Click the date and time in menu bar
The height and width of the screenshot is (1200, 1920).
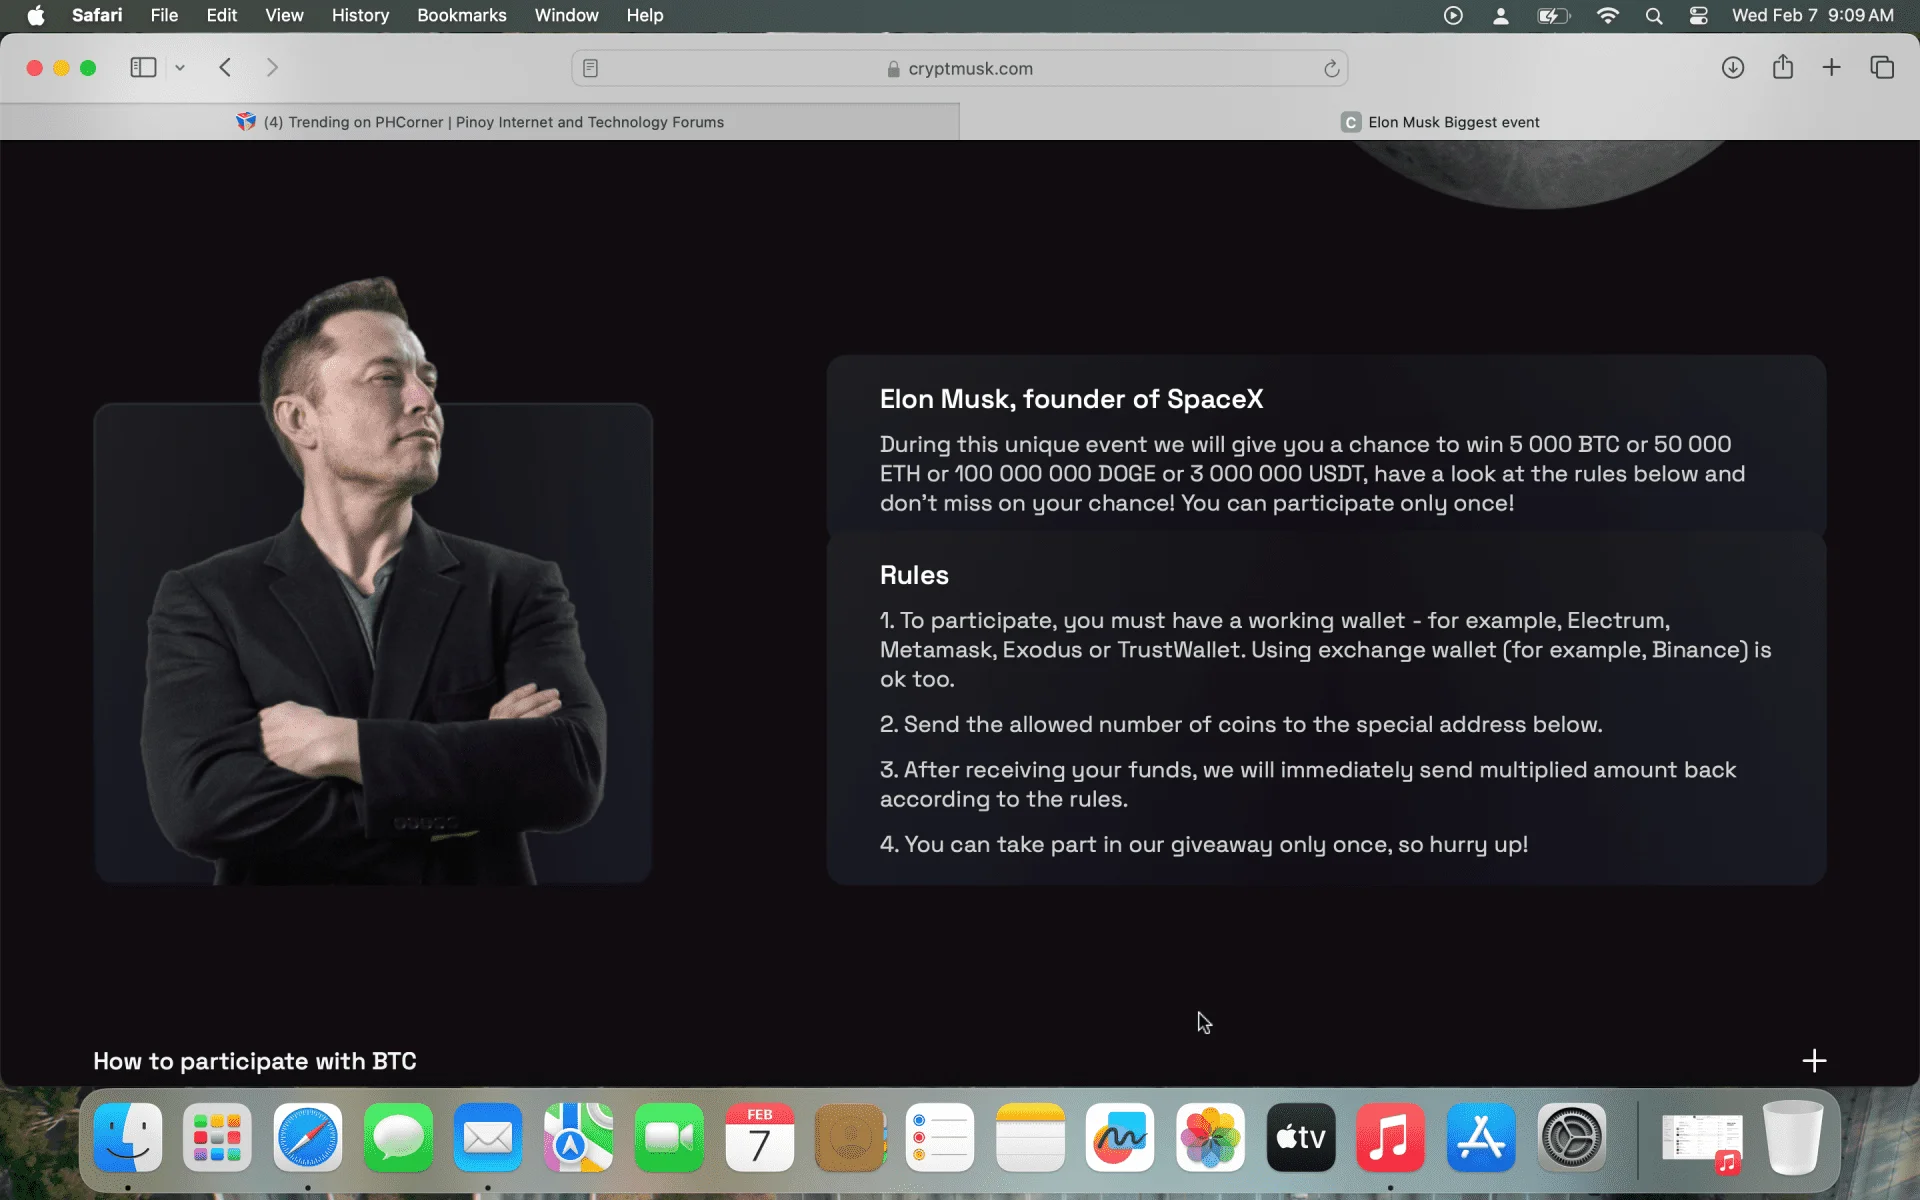tap(1812, 15)
